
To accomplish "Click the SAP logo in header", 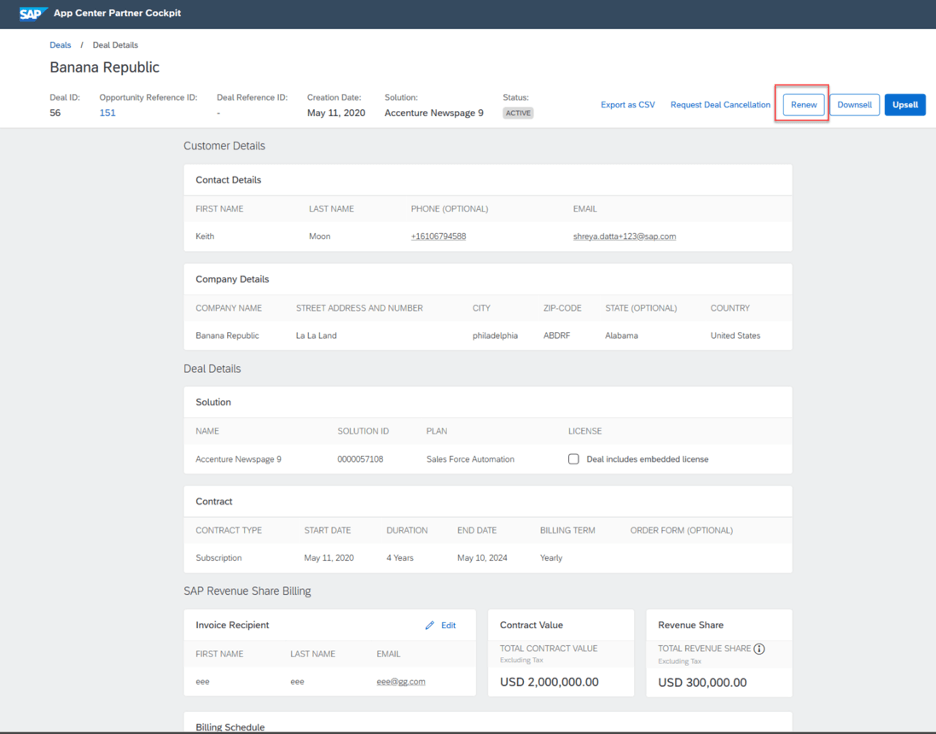I will (x=33, y=14).
